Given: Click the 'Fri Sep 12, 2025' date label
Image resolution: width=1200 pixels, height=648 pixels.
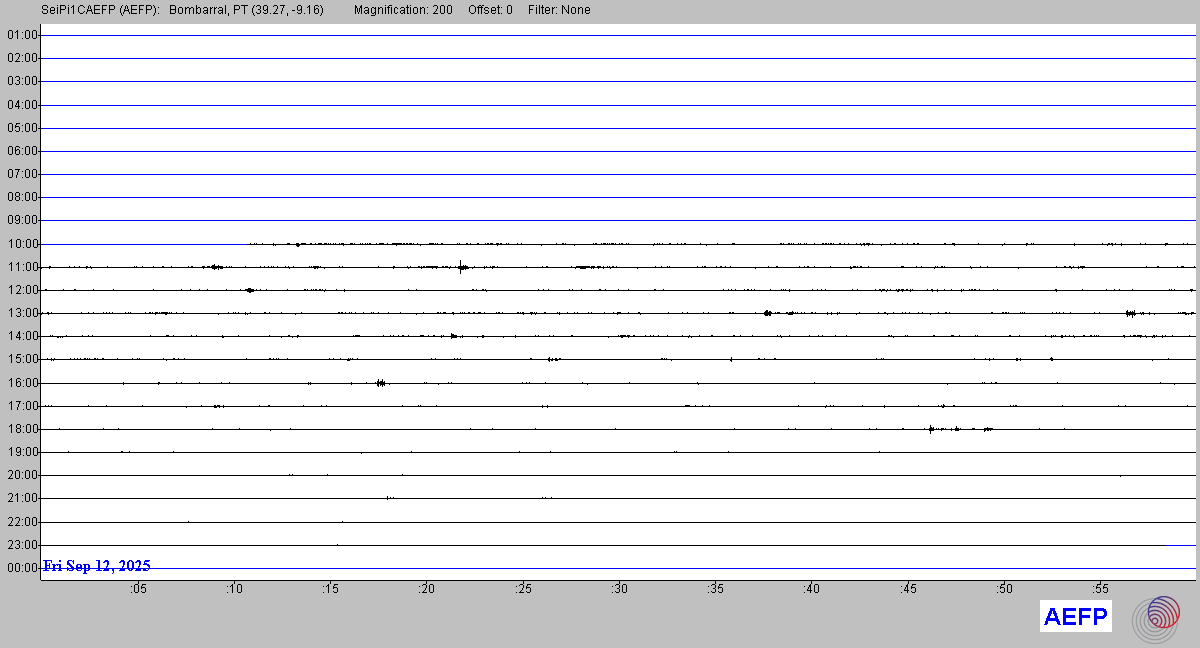Looking at the screenshot, I should (x=97, y=566).
